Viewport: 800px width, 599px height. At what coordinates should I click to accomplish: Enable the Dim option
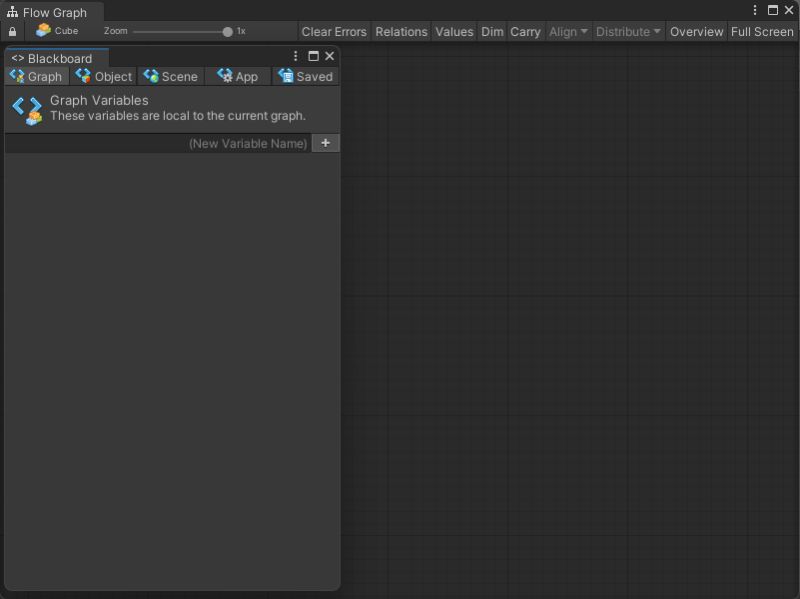[492, 31]
